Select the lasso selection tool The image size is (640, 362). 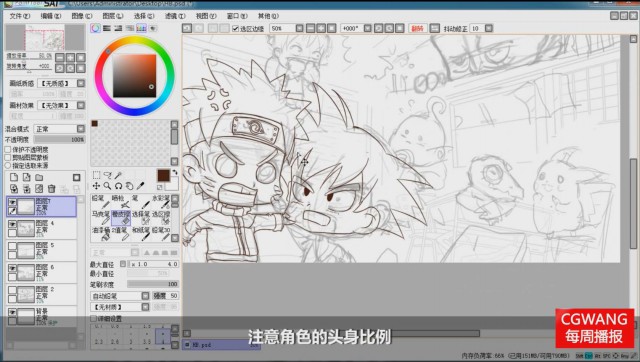[107, 175]
